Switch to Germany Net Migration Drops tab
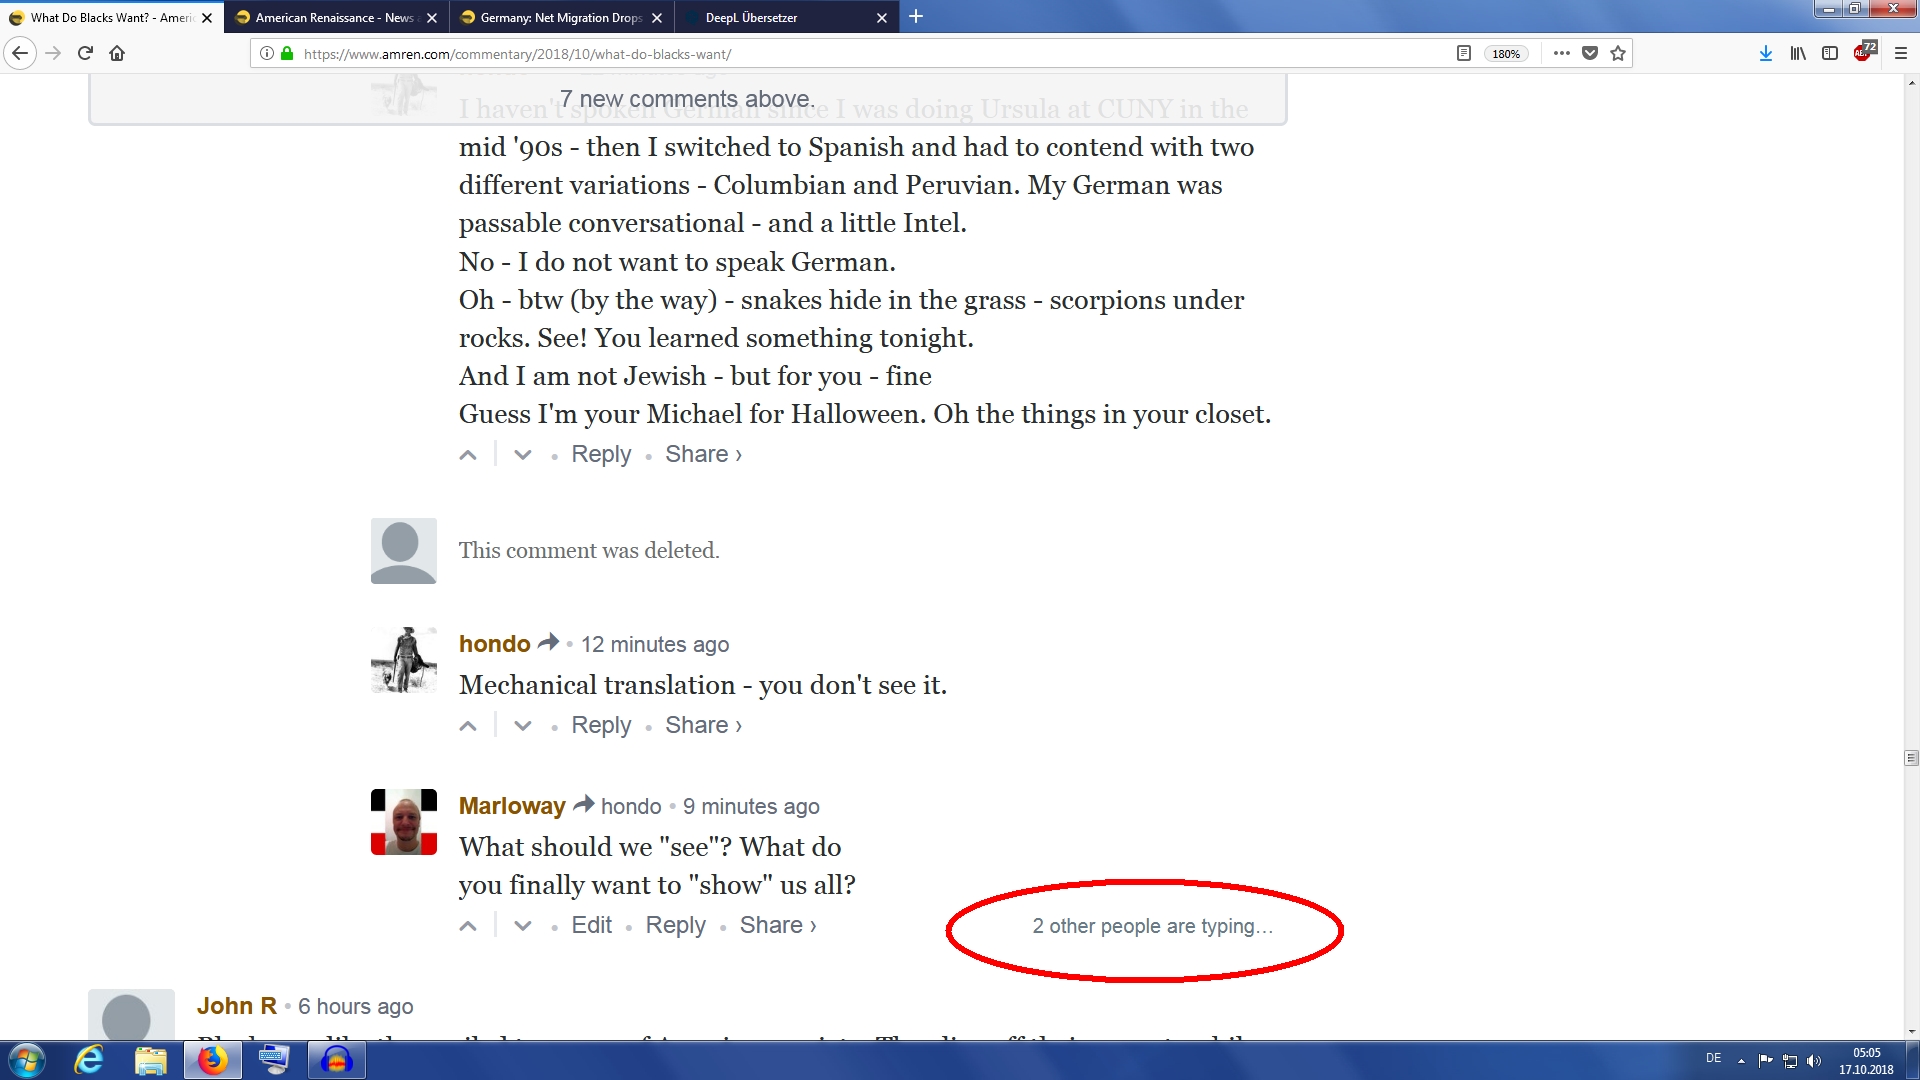 click(x=561, y=17)
